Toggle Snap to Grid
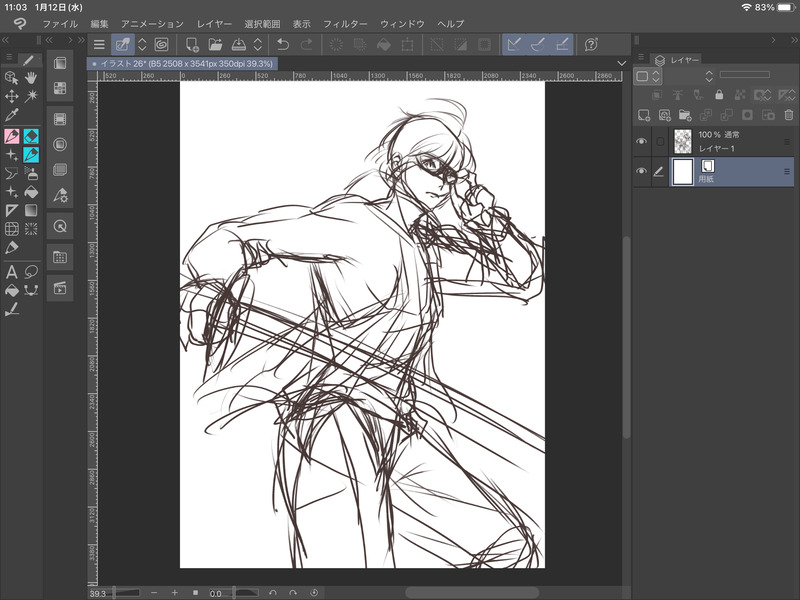 tap(562, 44)
